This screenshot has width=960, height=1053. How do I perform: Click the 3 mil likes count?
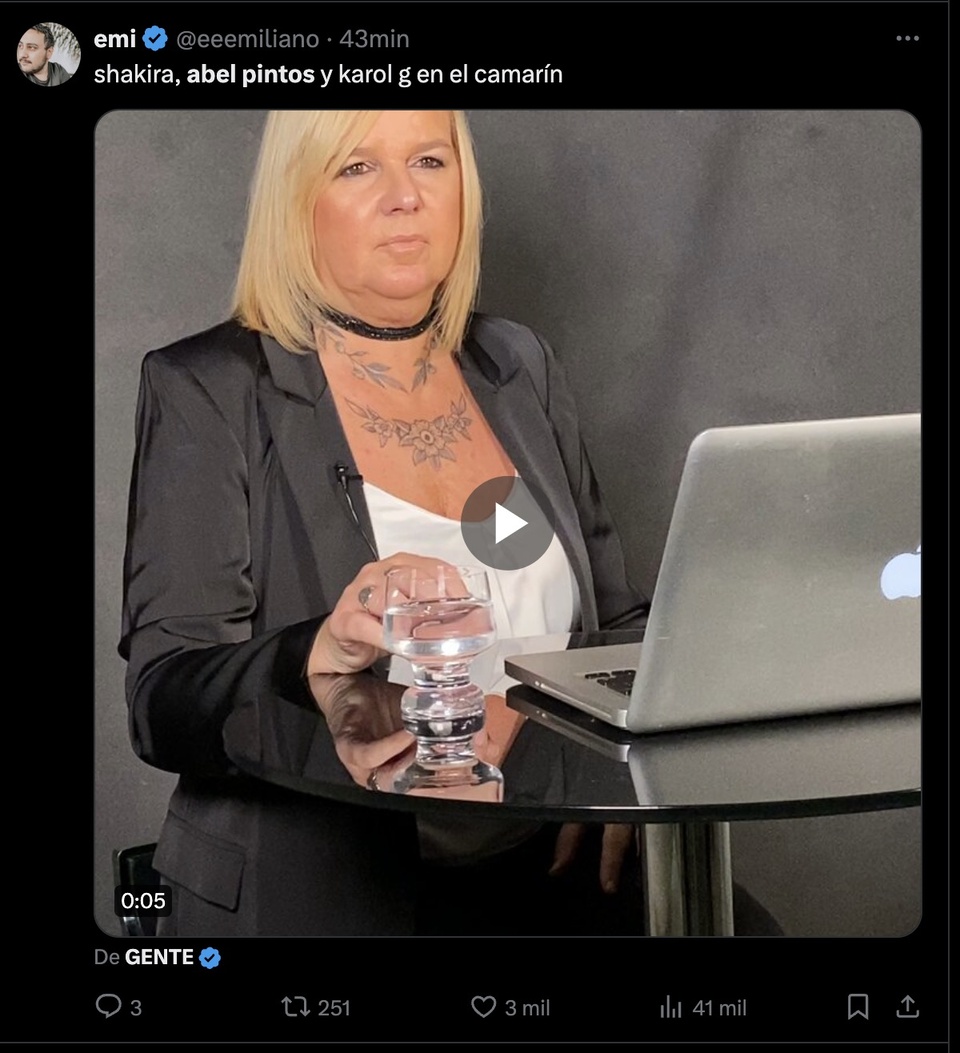click(527, 1007)
